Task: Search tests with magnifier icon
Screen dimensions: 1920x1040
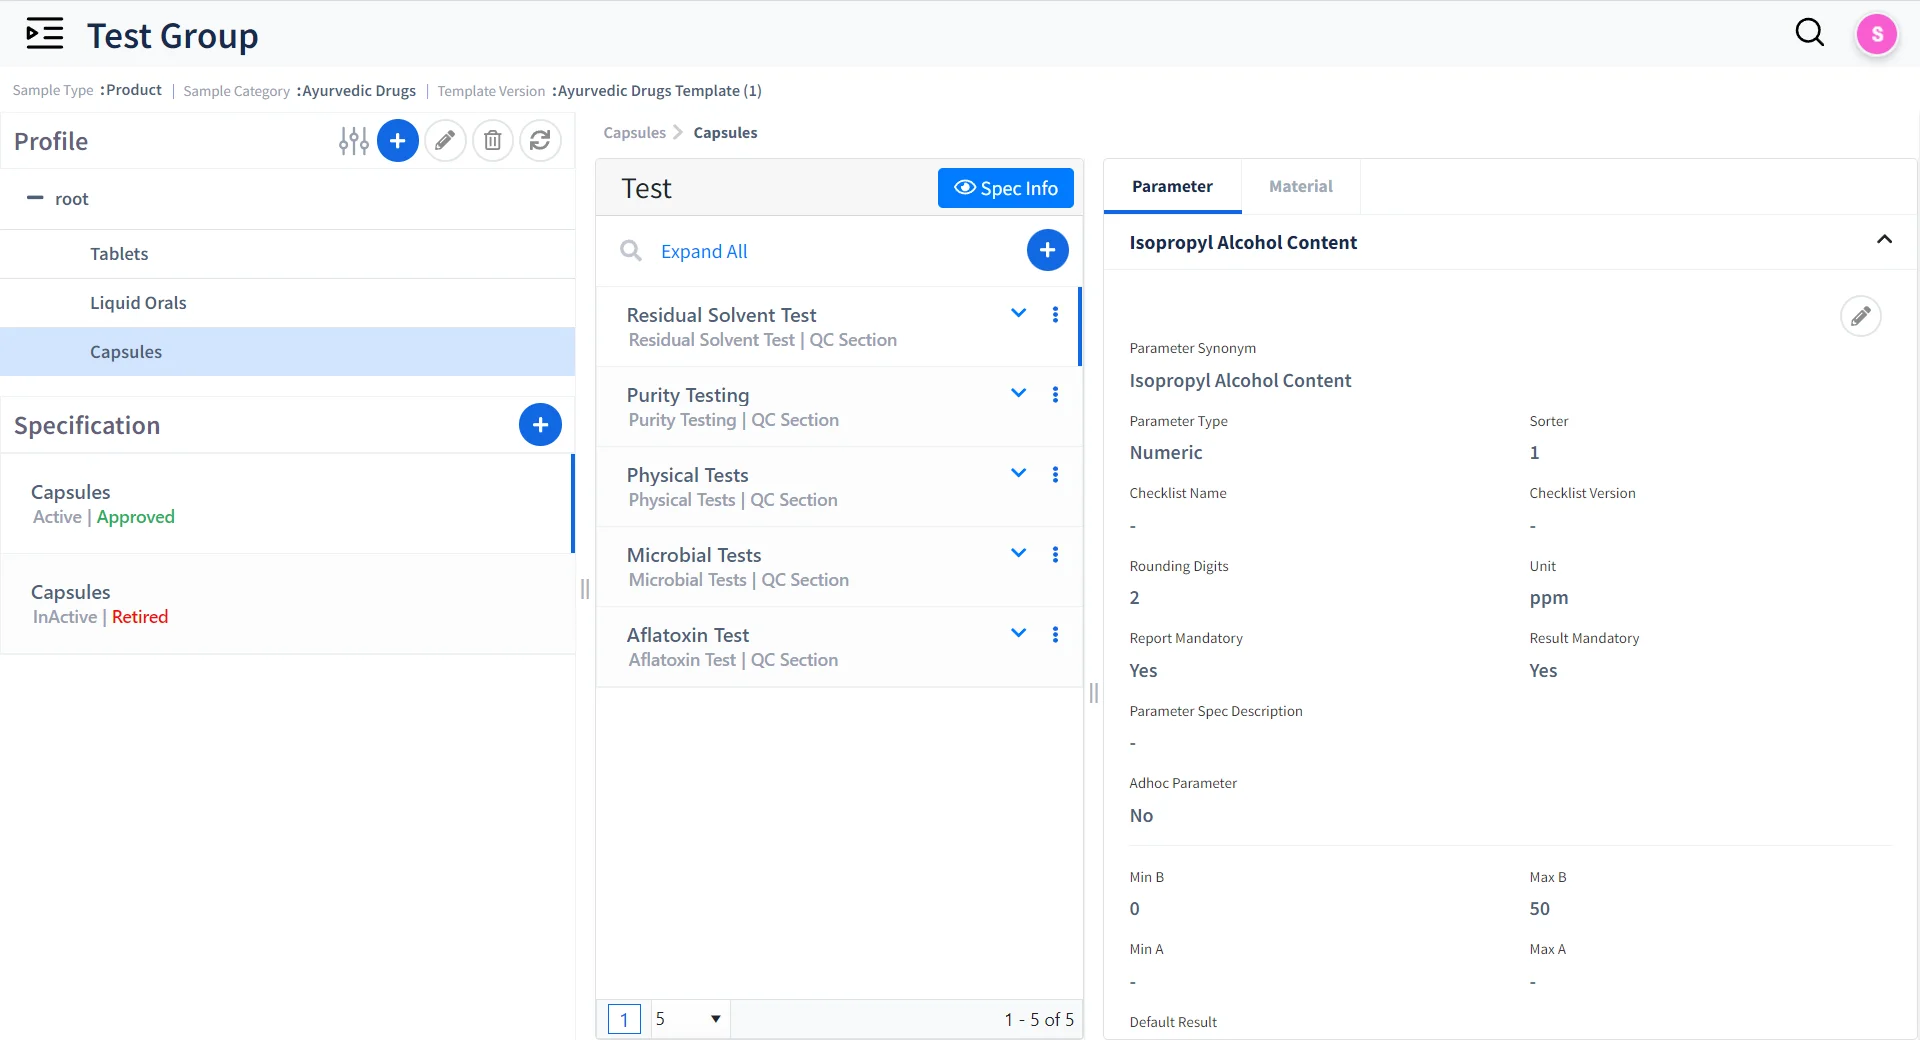Action: [x=631, y=251]
